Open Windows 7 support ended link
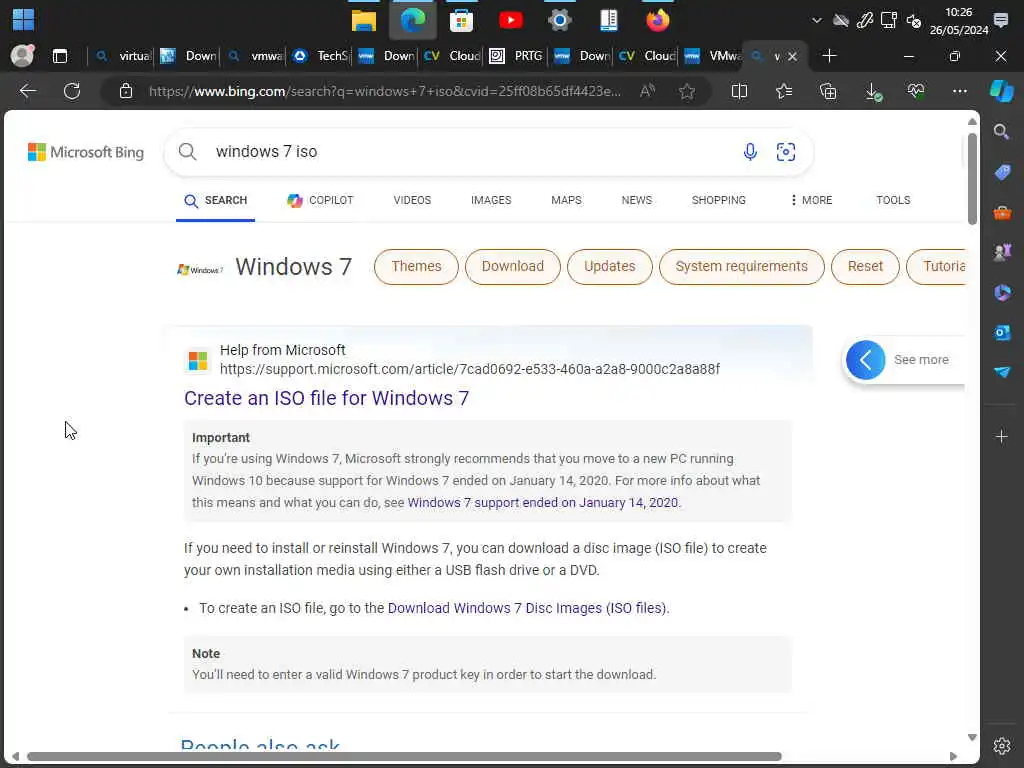This screenshot has width=1024, height=768. (x=543, y=503)
